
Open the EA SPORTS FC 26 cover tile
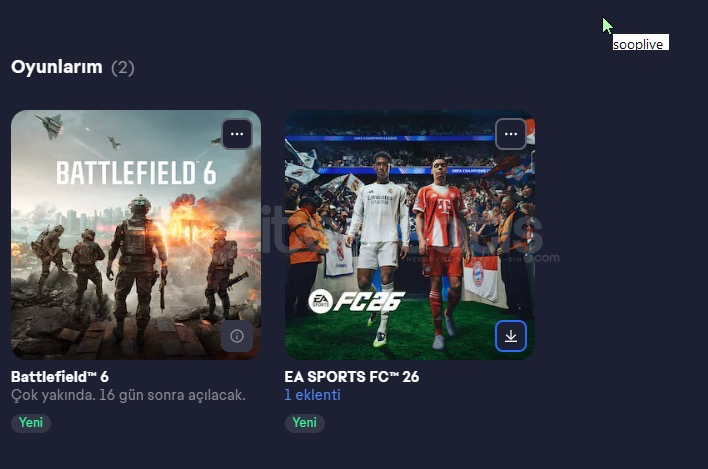click(x=410, y=235)
